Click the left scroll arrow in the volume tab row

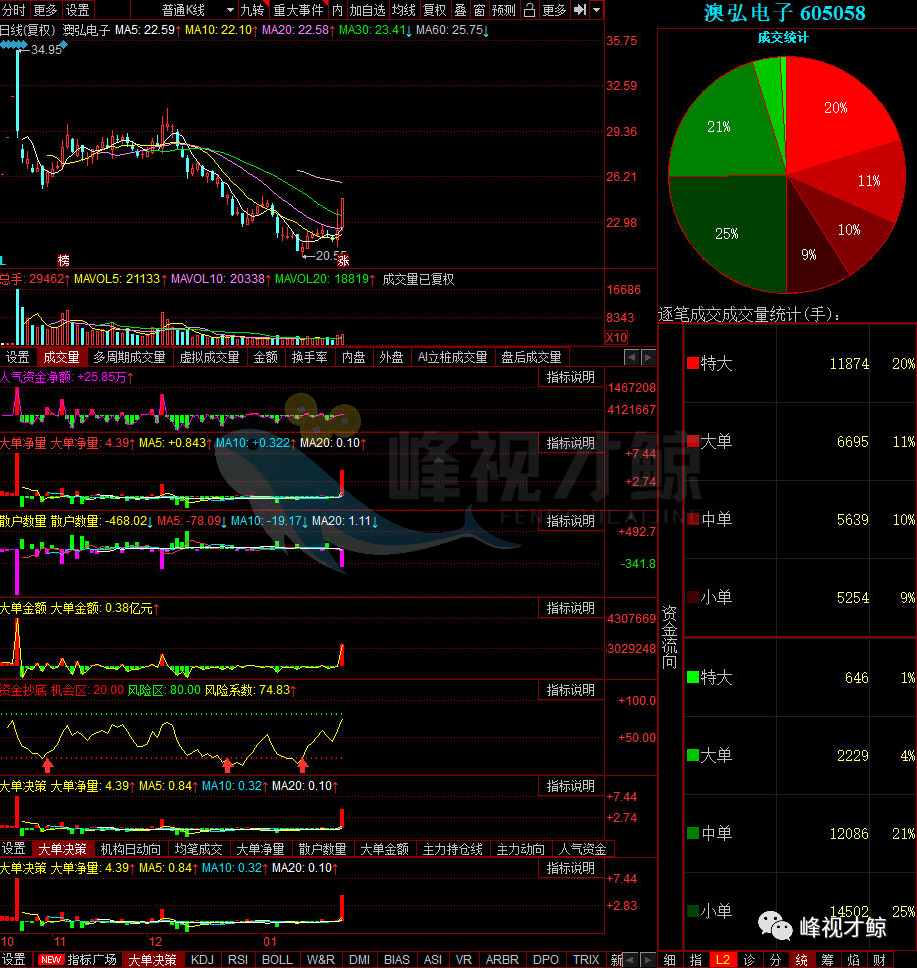[x=631, y=357]
